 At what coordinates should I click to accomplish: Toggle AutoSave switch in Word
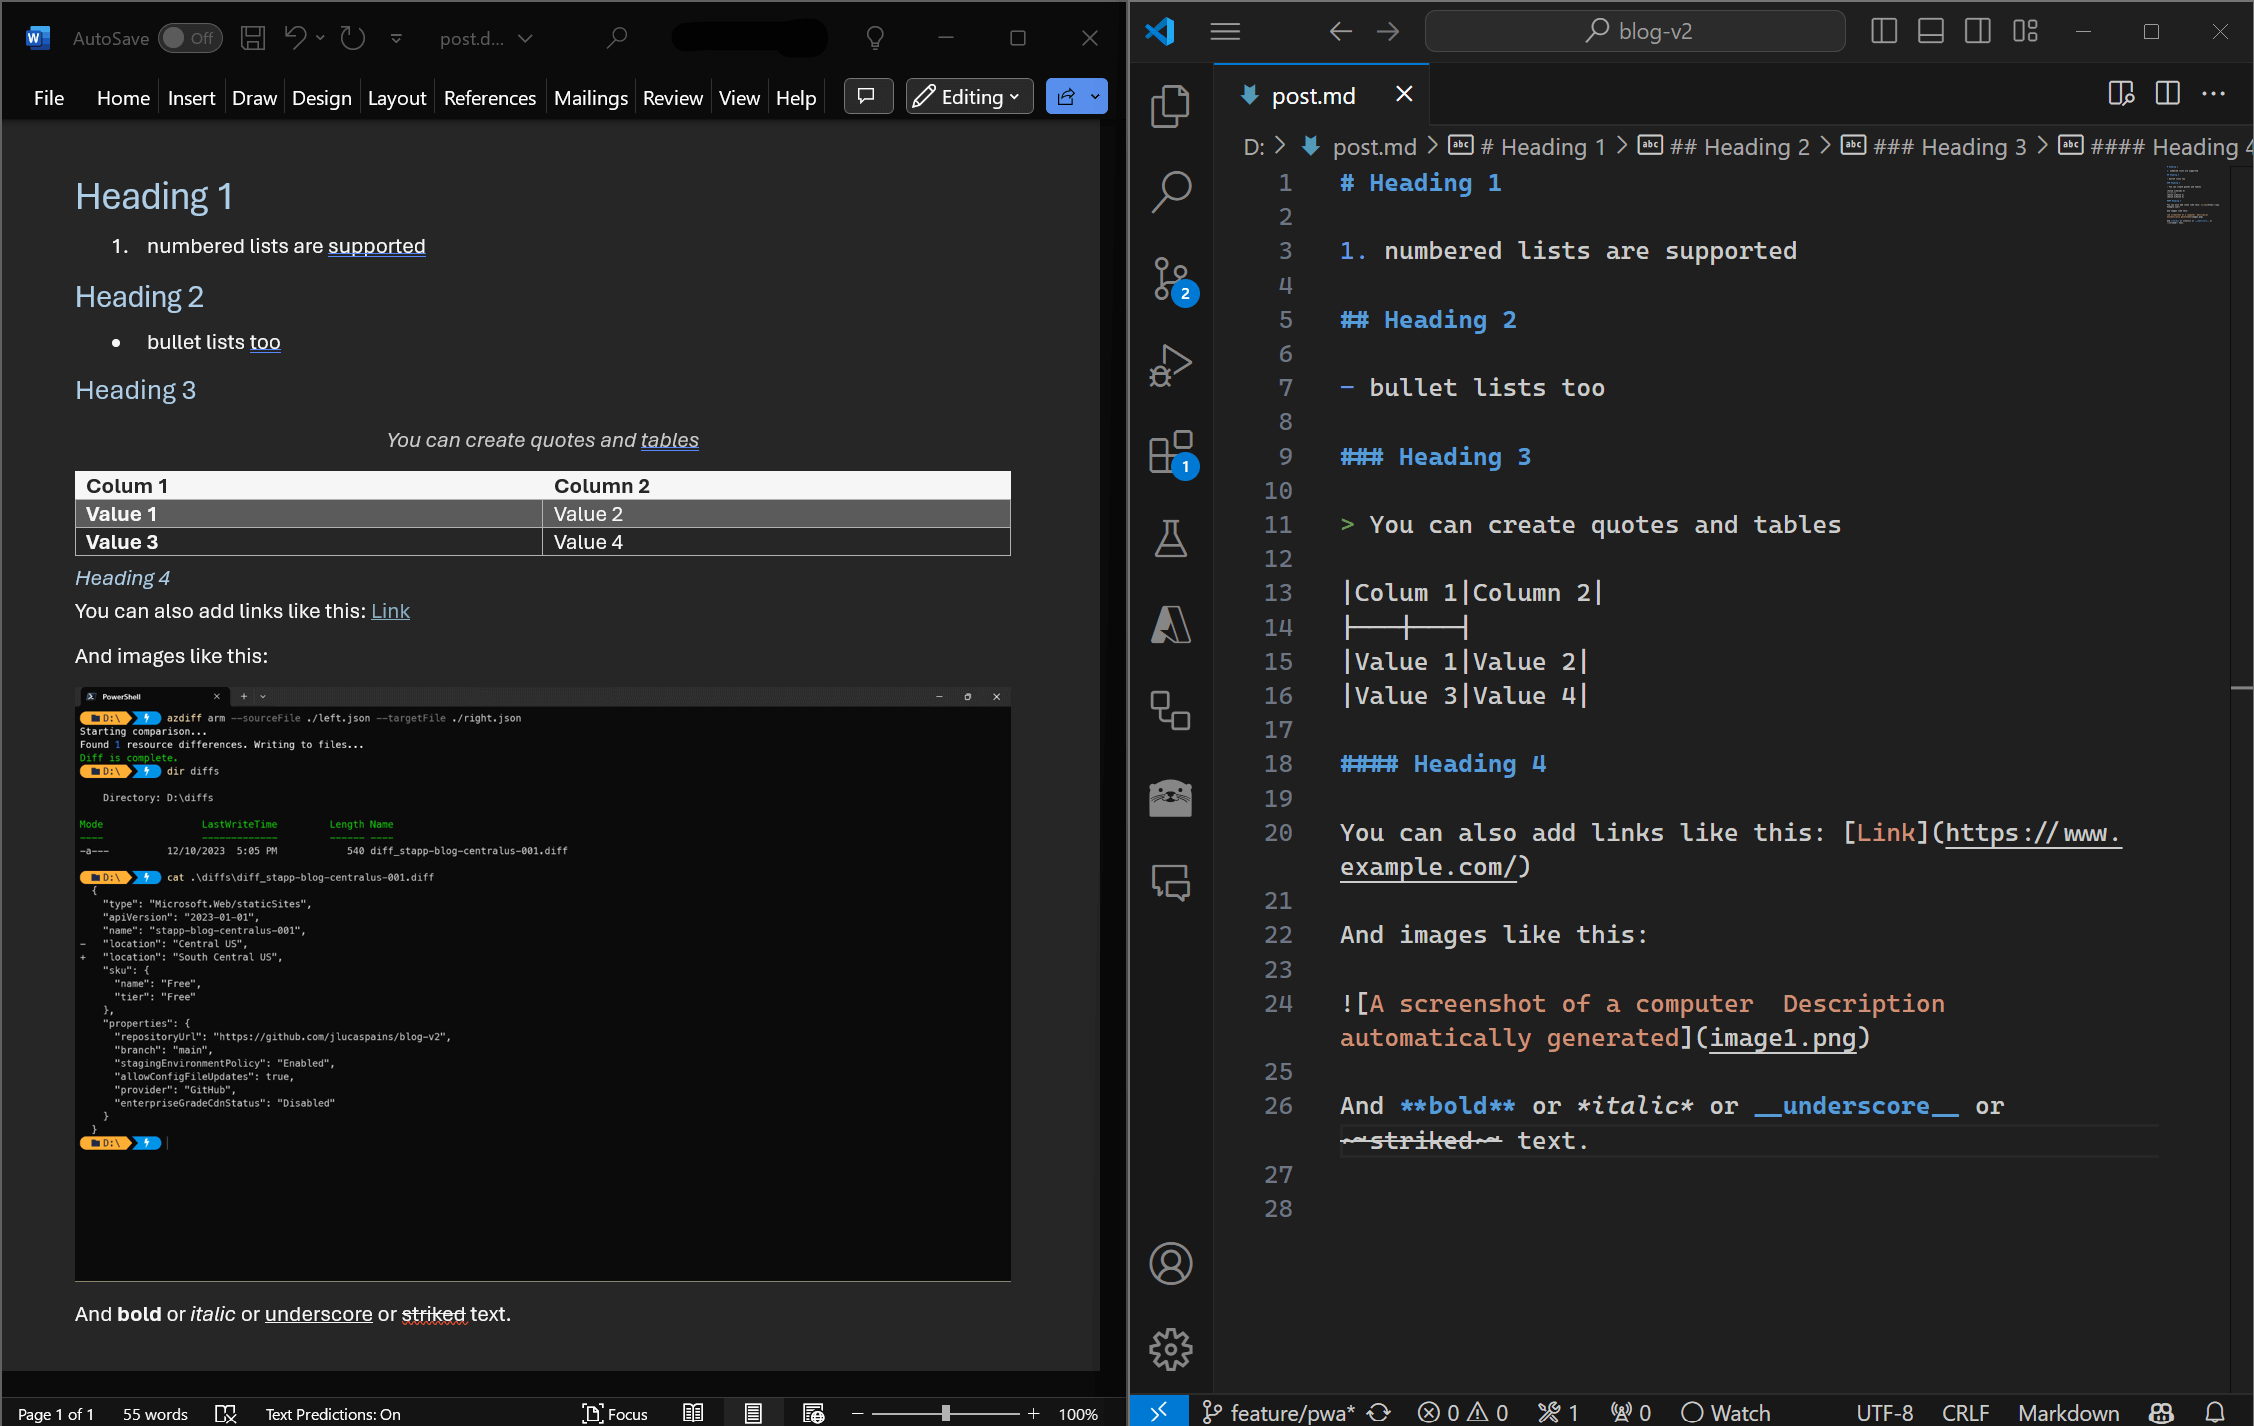click(x=190, y=38)
